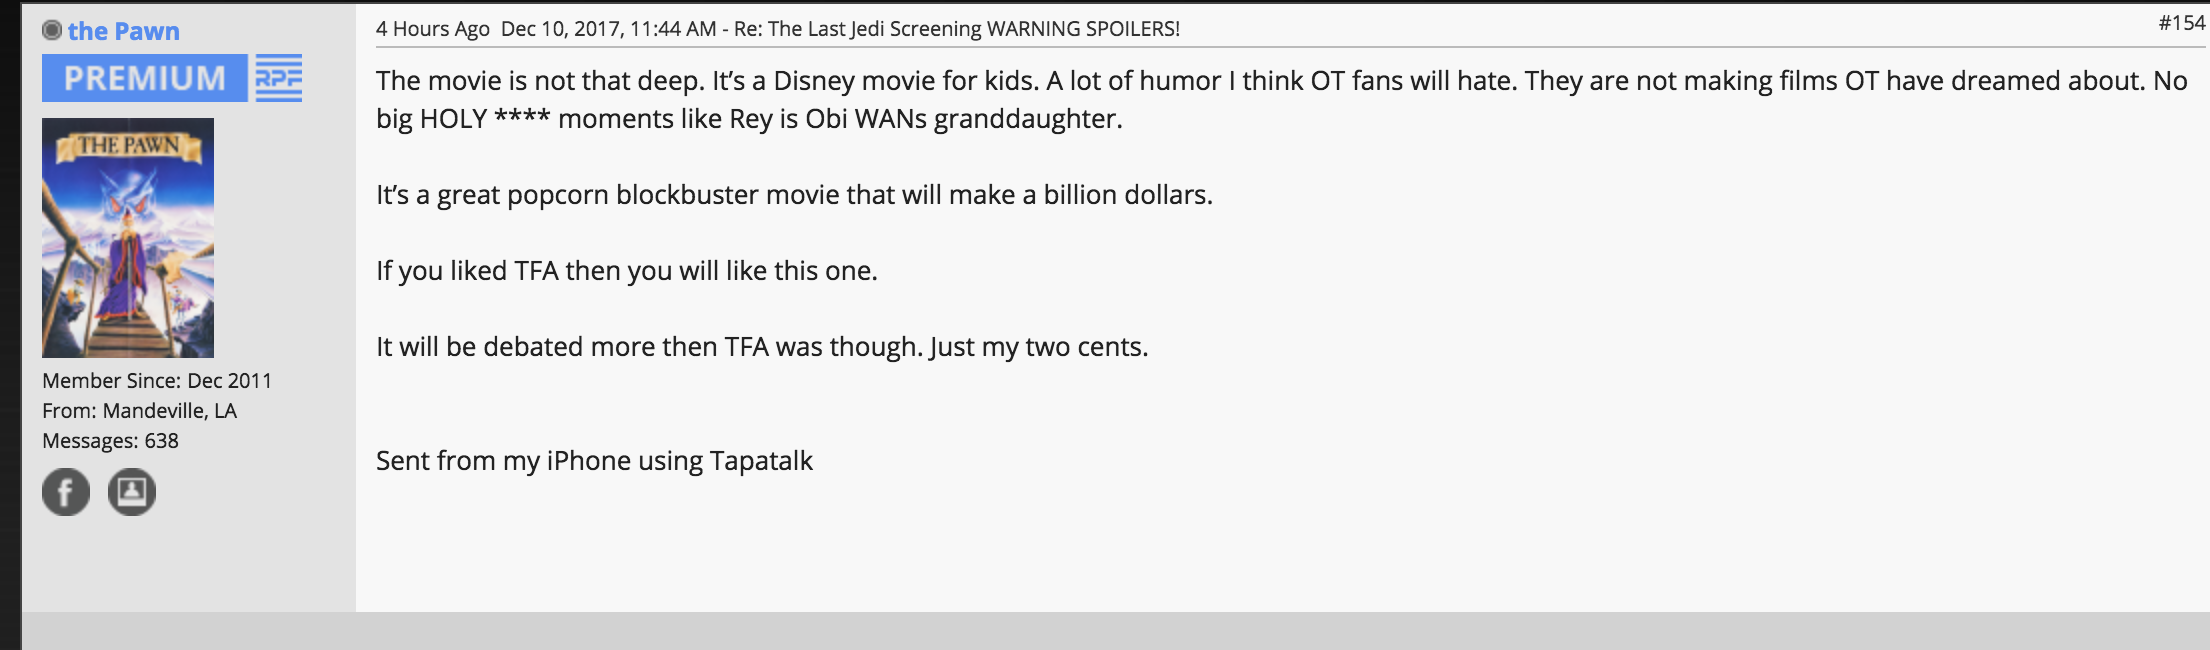The image size is (2210, 650).
Task: Click the debated more then TFA sentence
Action: coord(762,346)
